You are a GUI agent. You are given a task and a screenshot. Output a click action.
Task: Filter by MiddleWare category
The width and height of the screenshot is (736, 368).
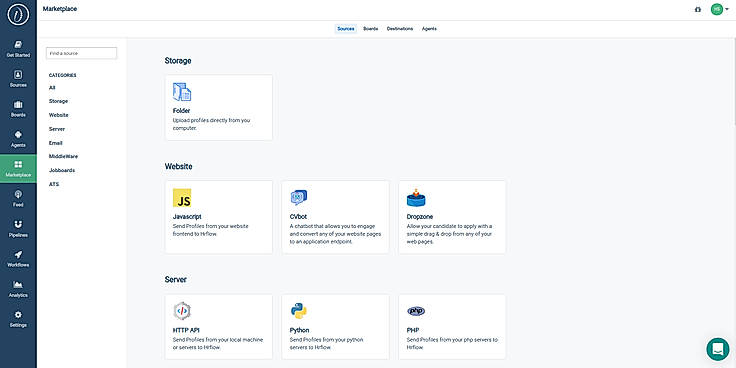[x=63, y=156]
